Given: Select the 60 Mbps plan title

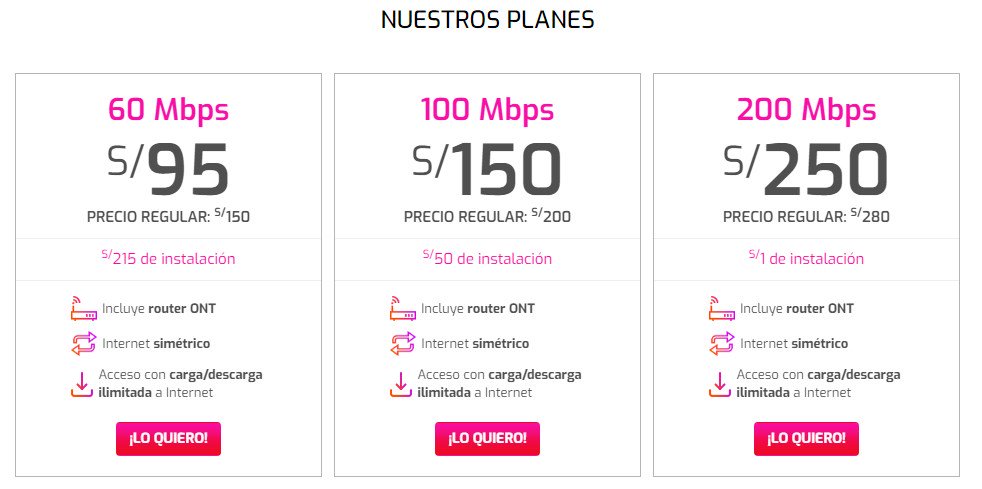Looking at the screenshot, I should (x=168, y=110).
